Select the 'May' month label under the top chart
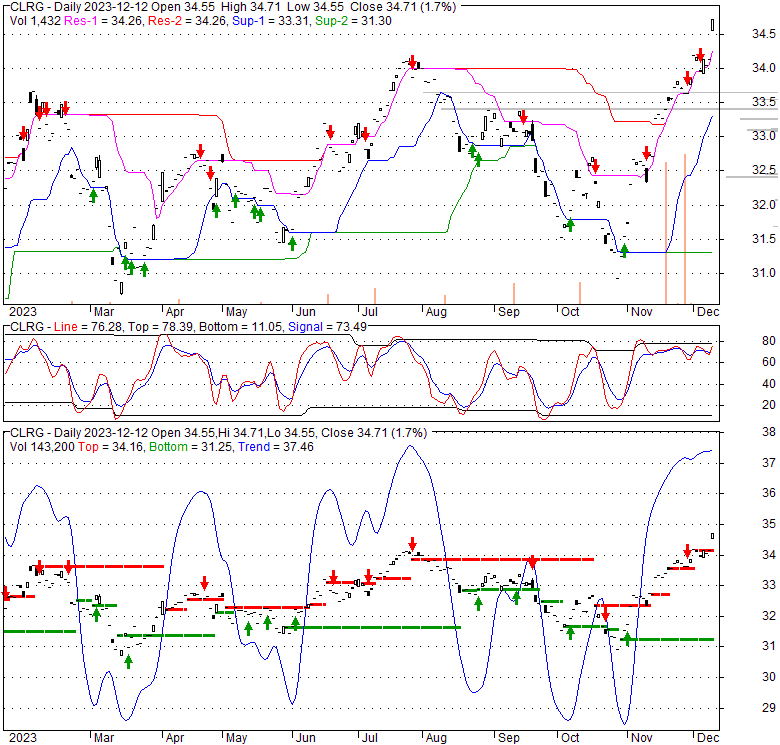The width and height of the screenshot is (780, 745). tap(236, 312)
